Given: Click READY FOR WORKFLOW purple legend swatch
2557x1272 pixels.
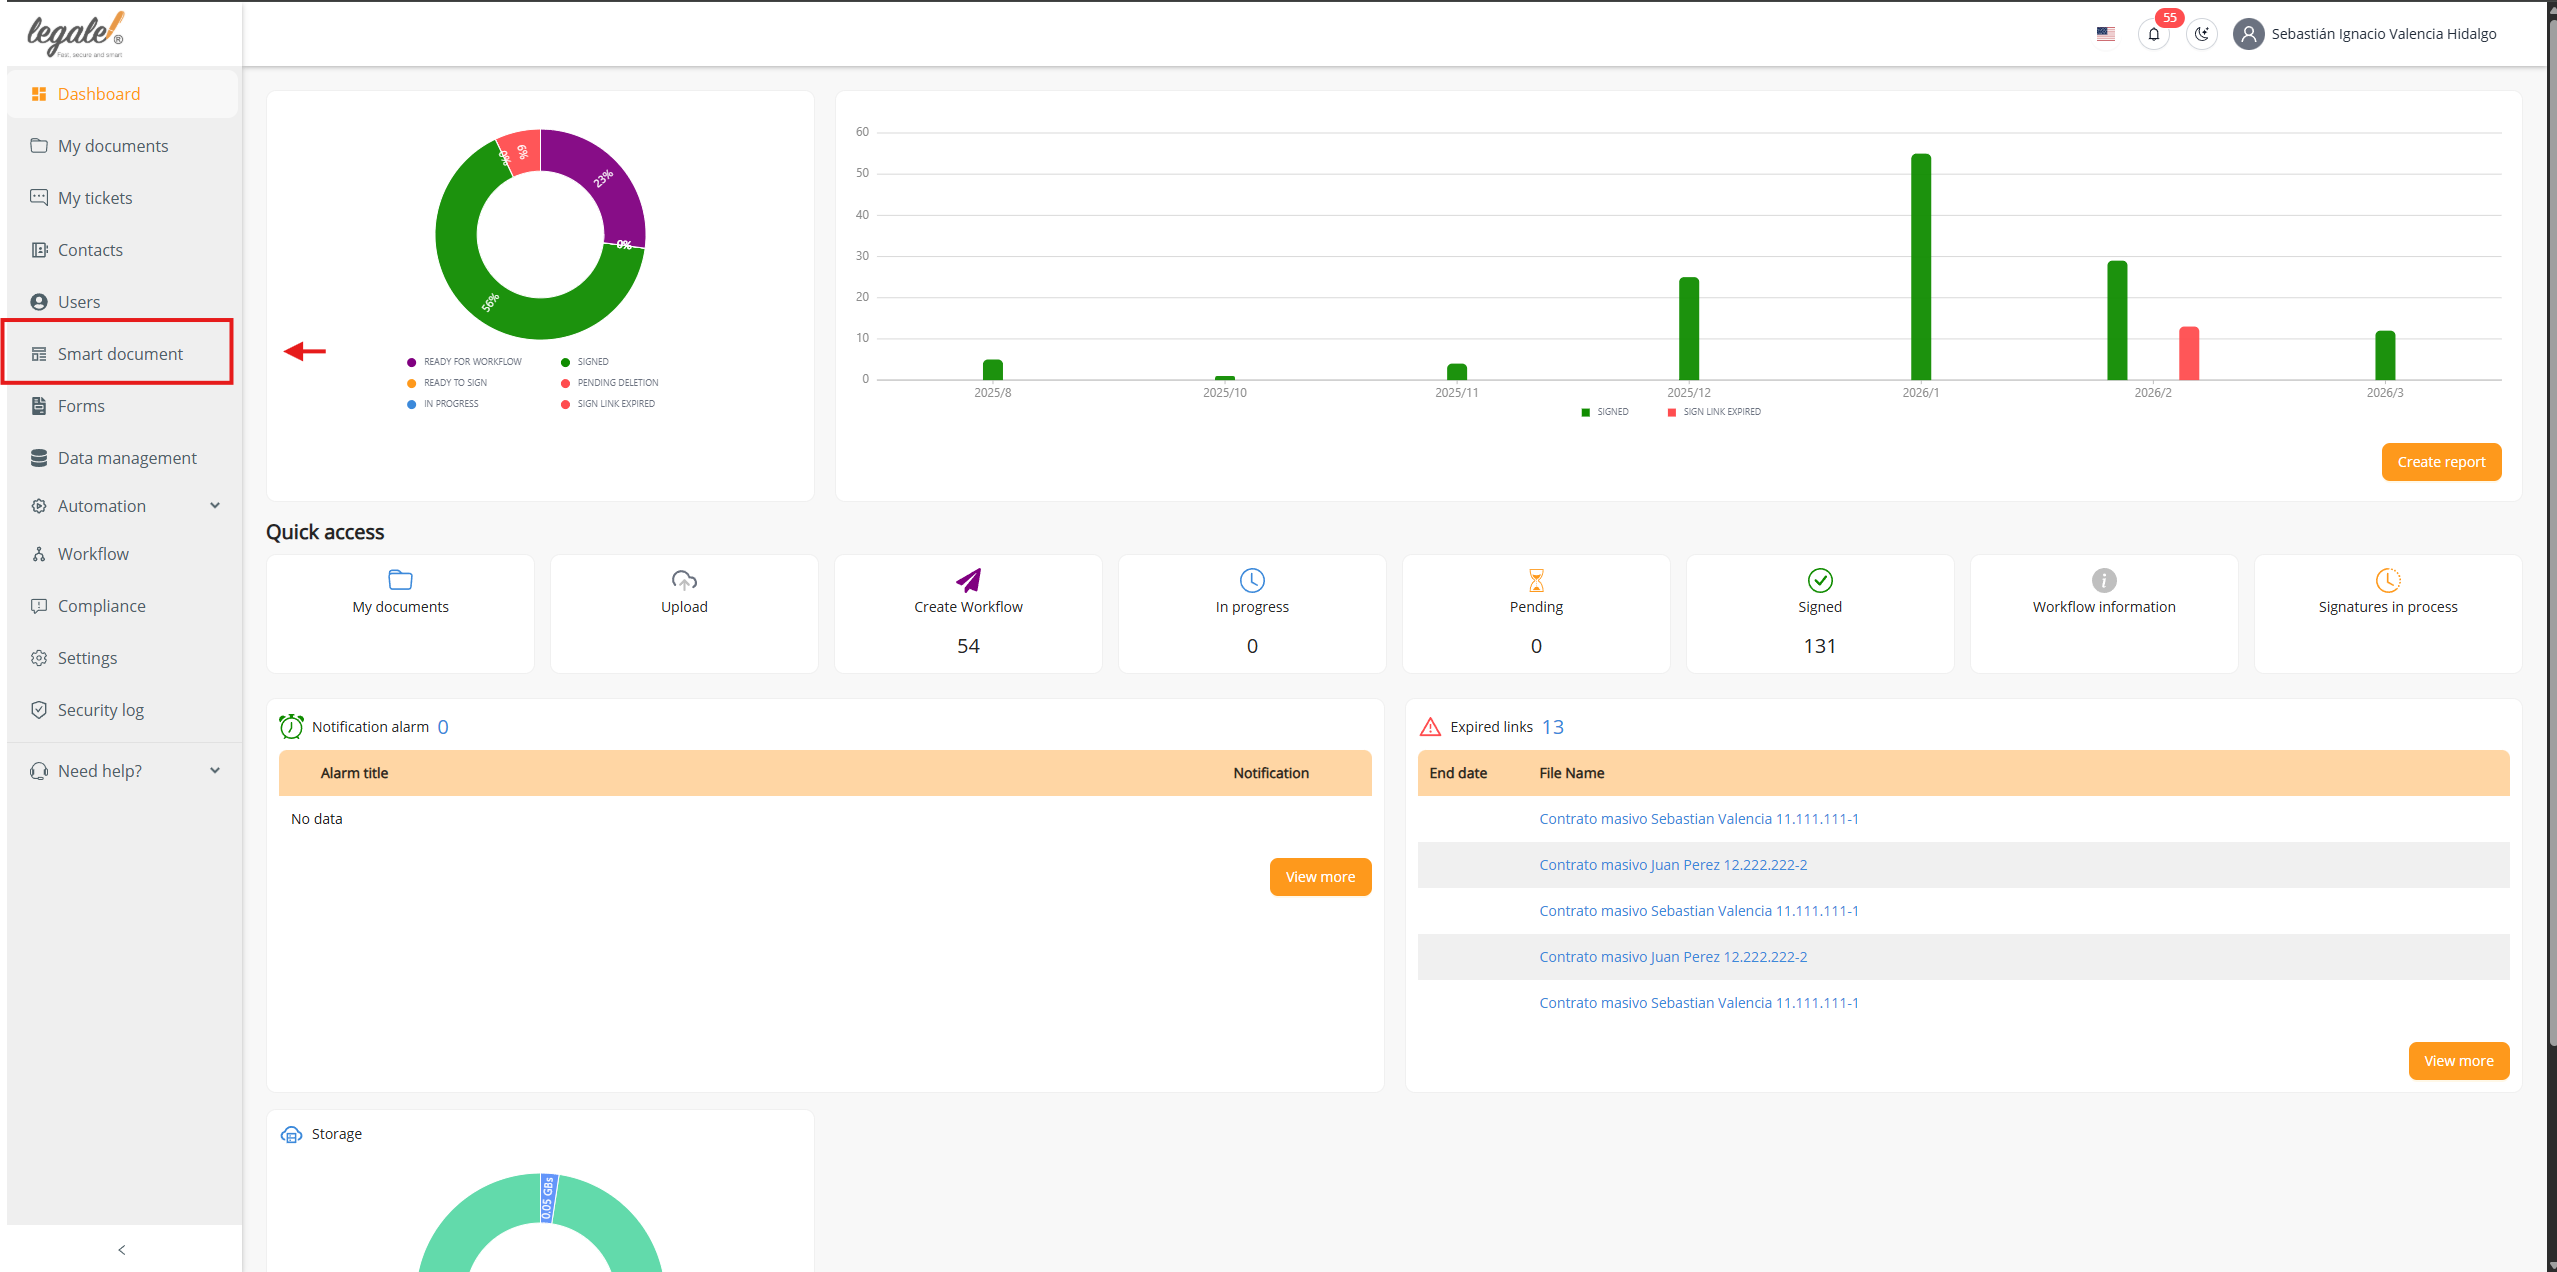Looking at the screenshot, I should (411, 362).
